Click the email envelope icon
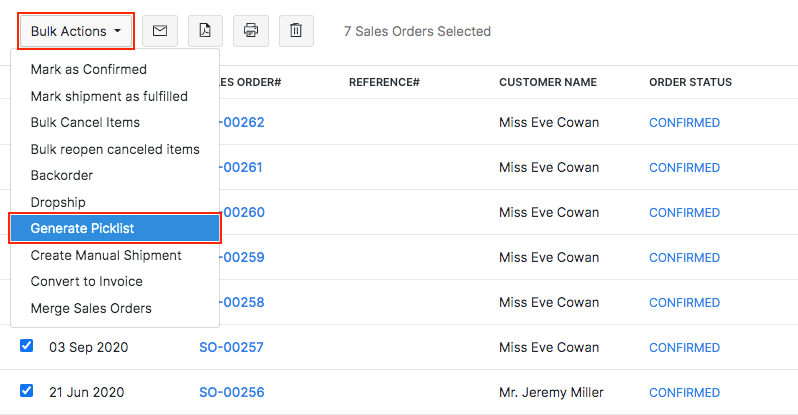Image resolution: width=798 pixels, height=415 pixels. click(160, 31)
